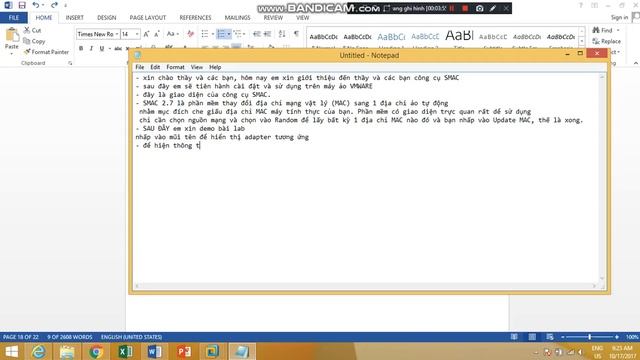The height and width of the screenshot is (360, 640).
Task: Toggle Bold formatting in Word
Action: click(81, 49)
